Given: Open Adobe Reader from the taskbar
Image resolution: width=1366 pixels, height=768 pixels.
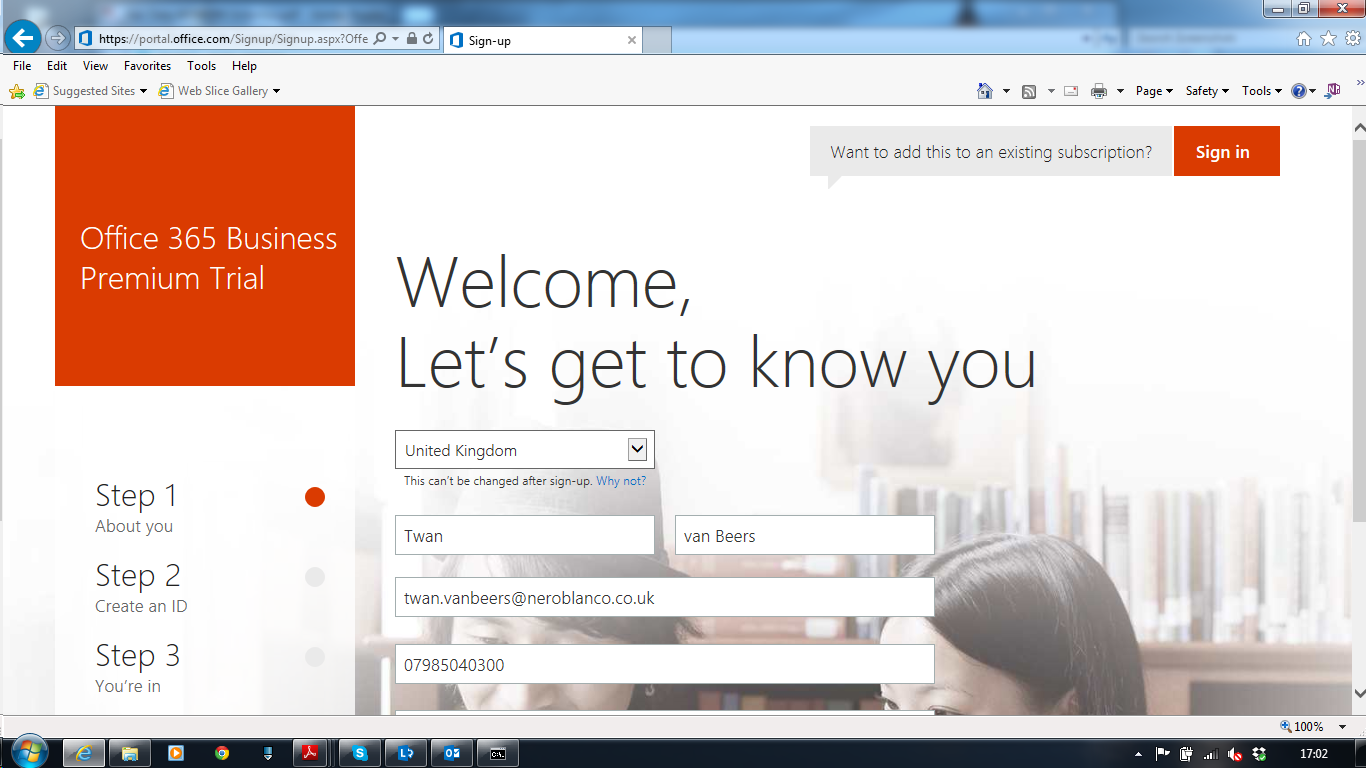Looking at the screenshot, I should coord(311,753).
